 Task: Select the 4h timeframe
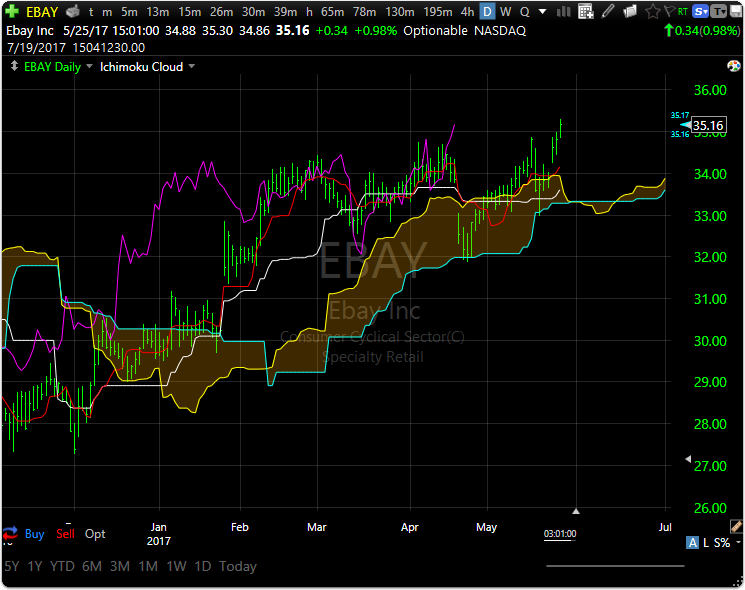tap(468, 11)
